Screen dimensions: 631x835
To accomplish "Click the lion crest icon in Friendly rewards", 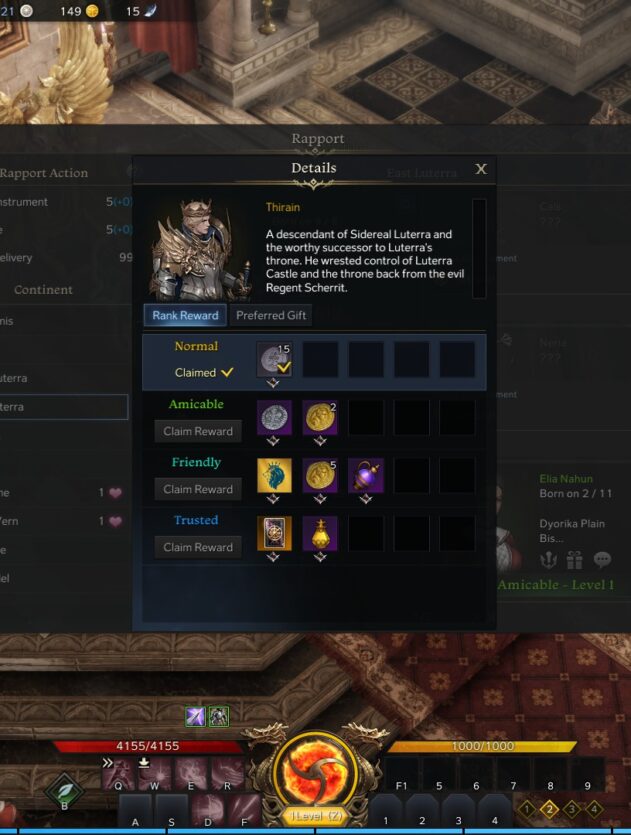I will (x=274, y=475).
